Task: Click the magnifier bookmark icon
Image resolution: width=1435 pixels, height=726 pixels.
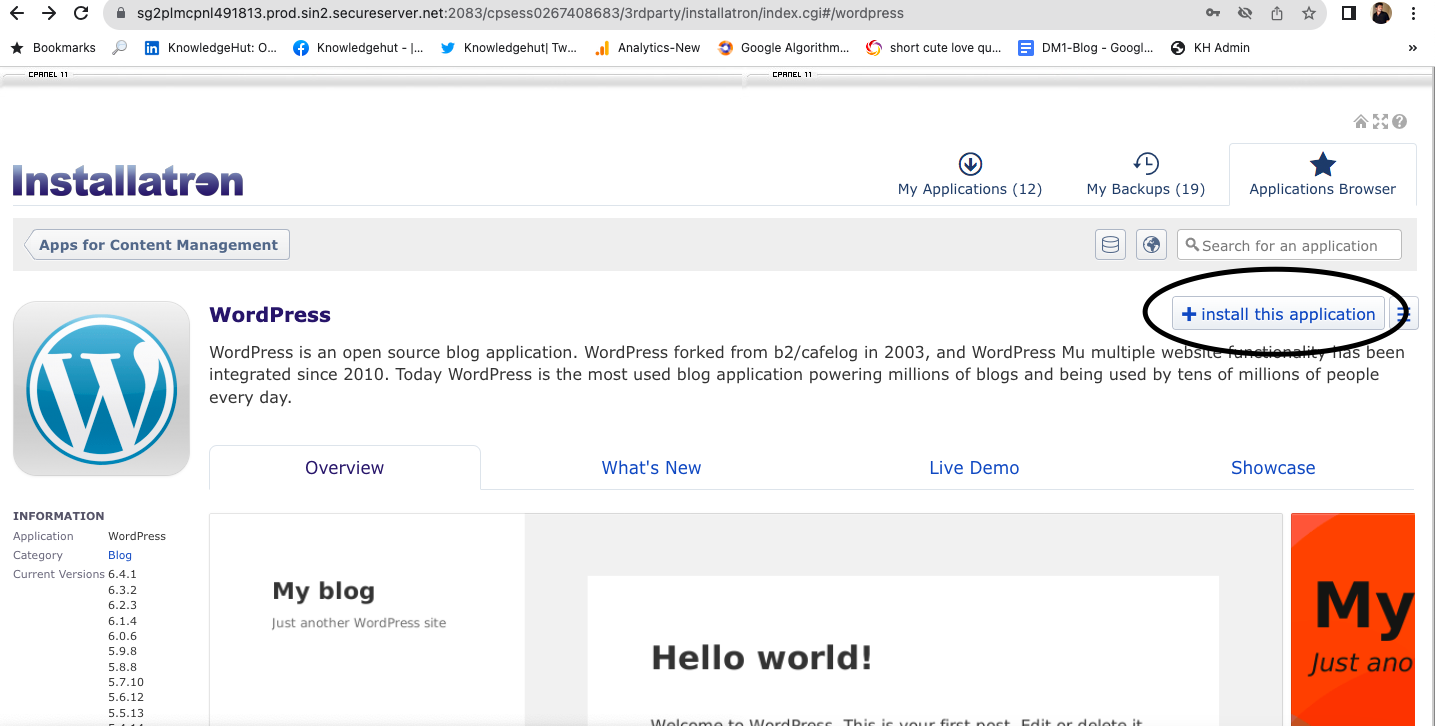Action: (120, 47)
